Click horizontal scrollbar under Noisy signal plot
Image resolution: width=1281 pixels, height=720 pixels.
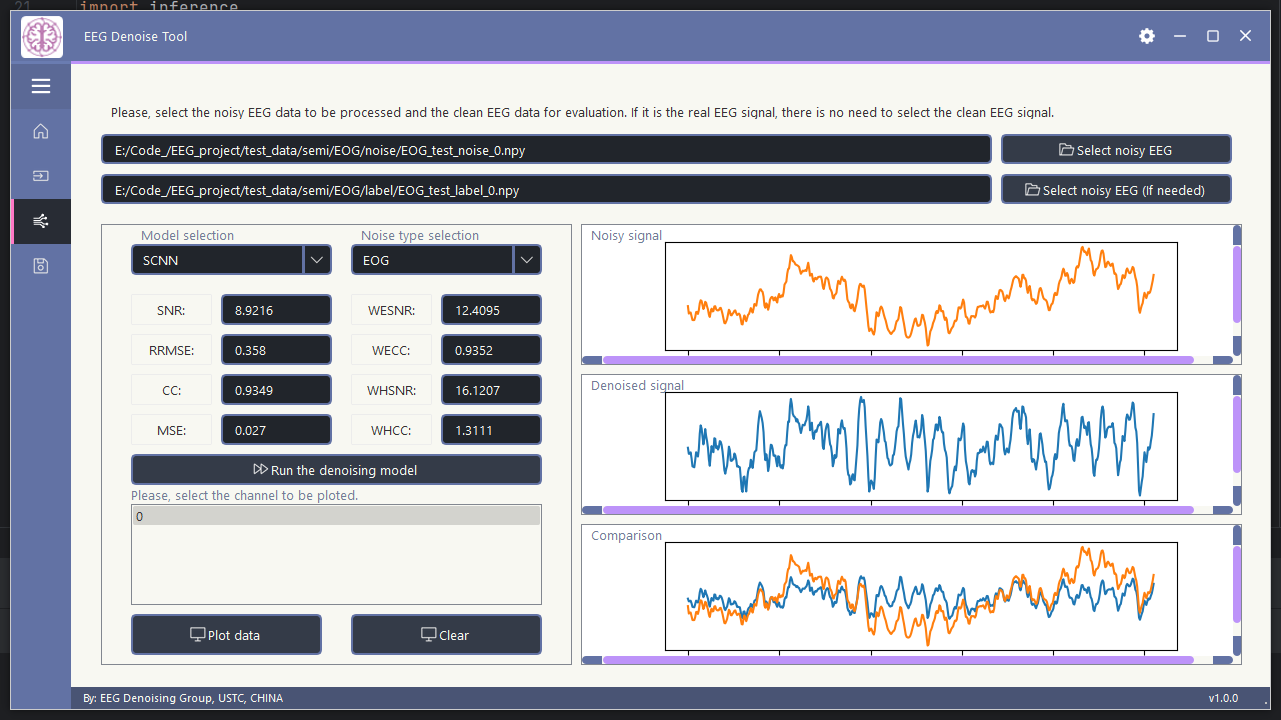tap(897, 360)
